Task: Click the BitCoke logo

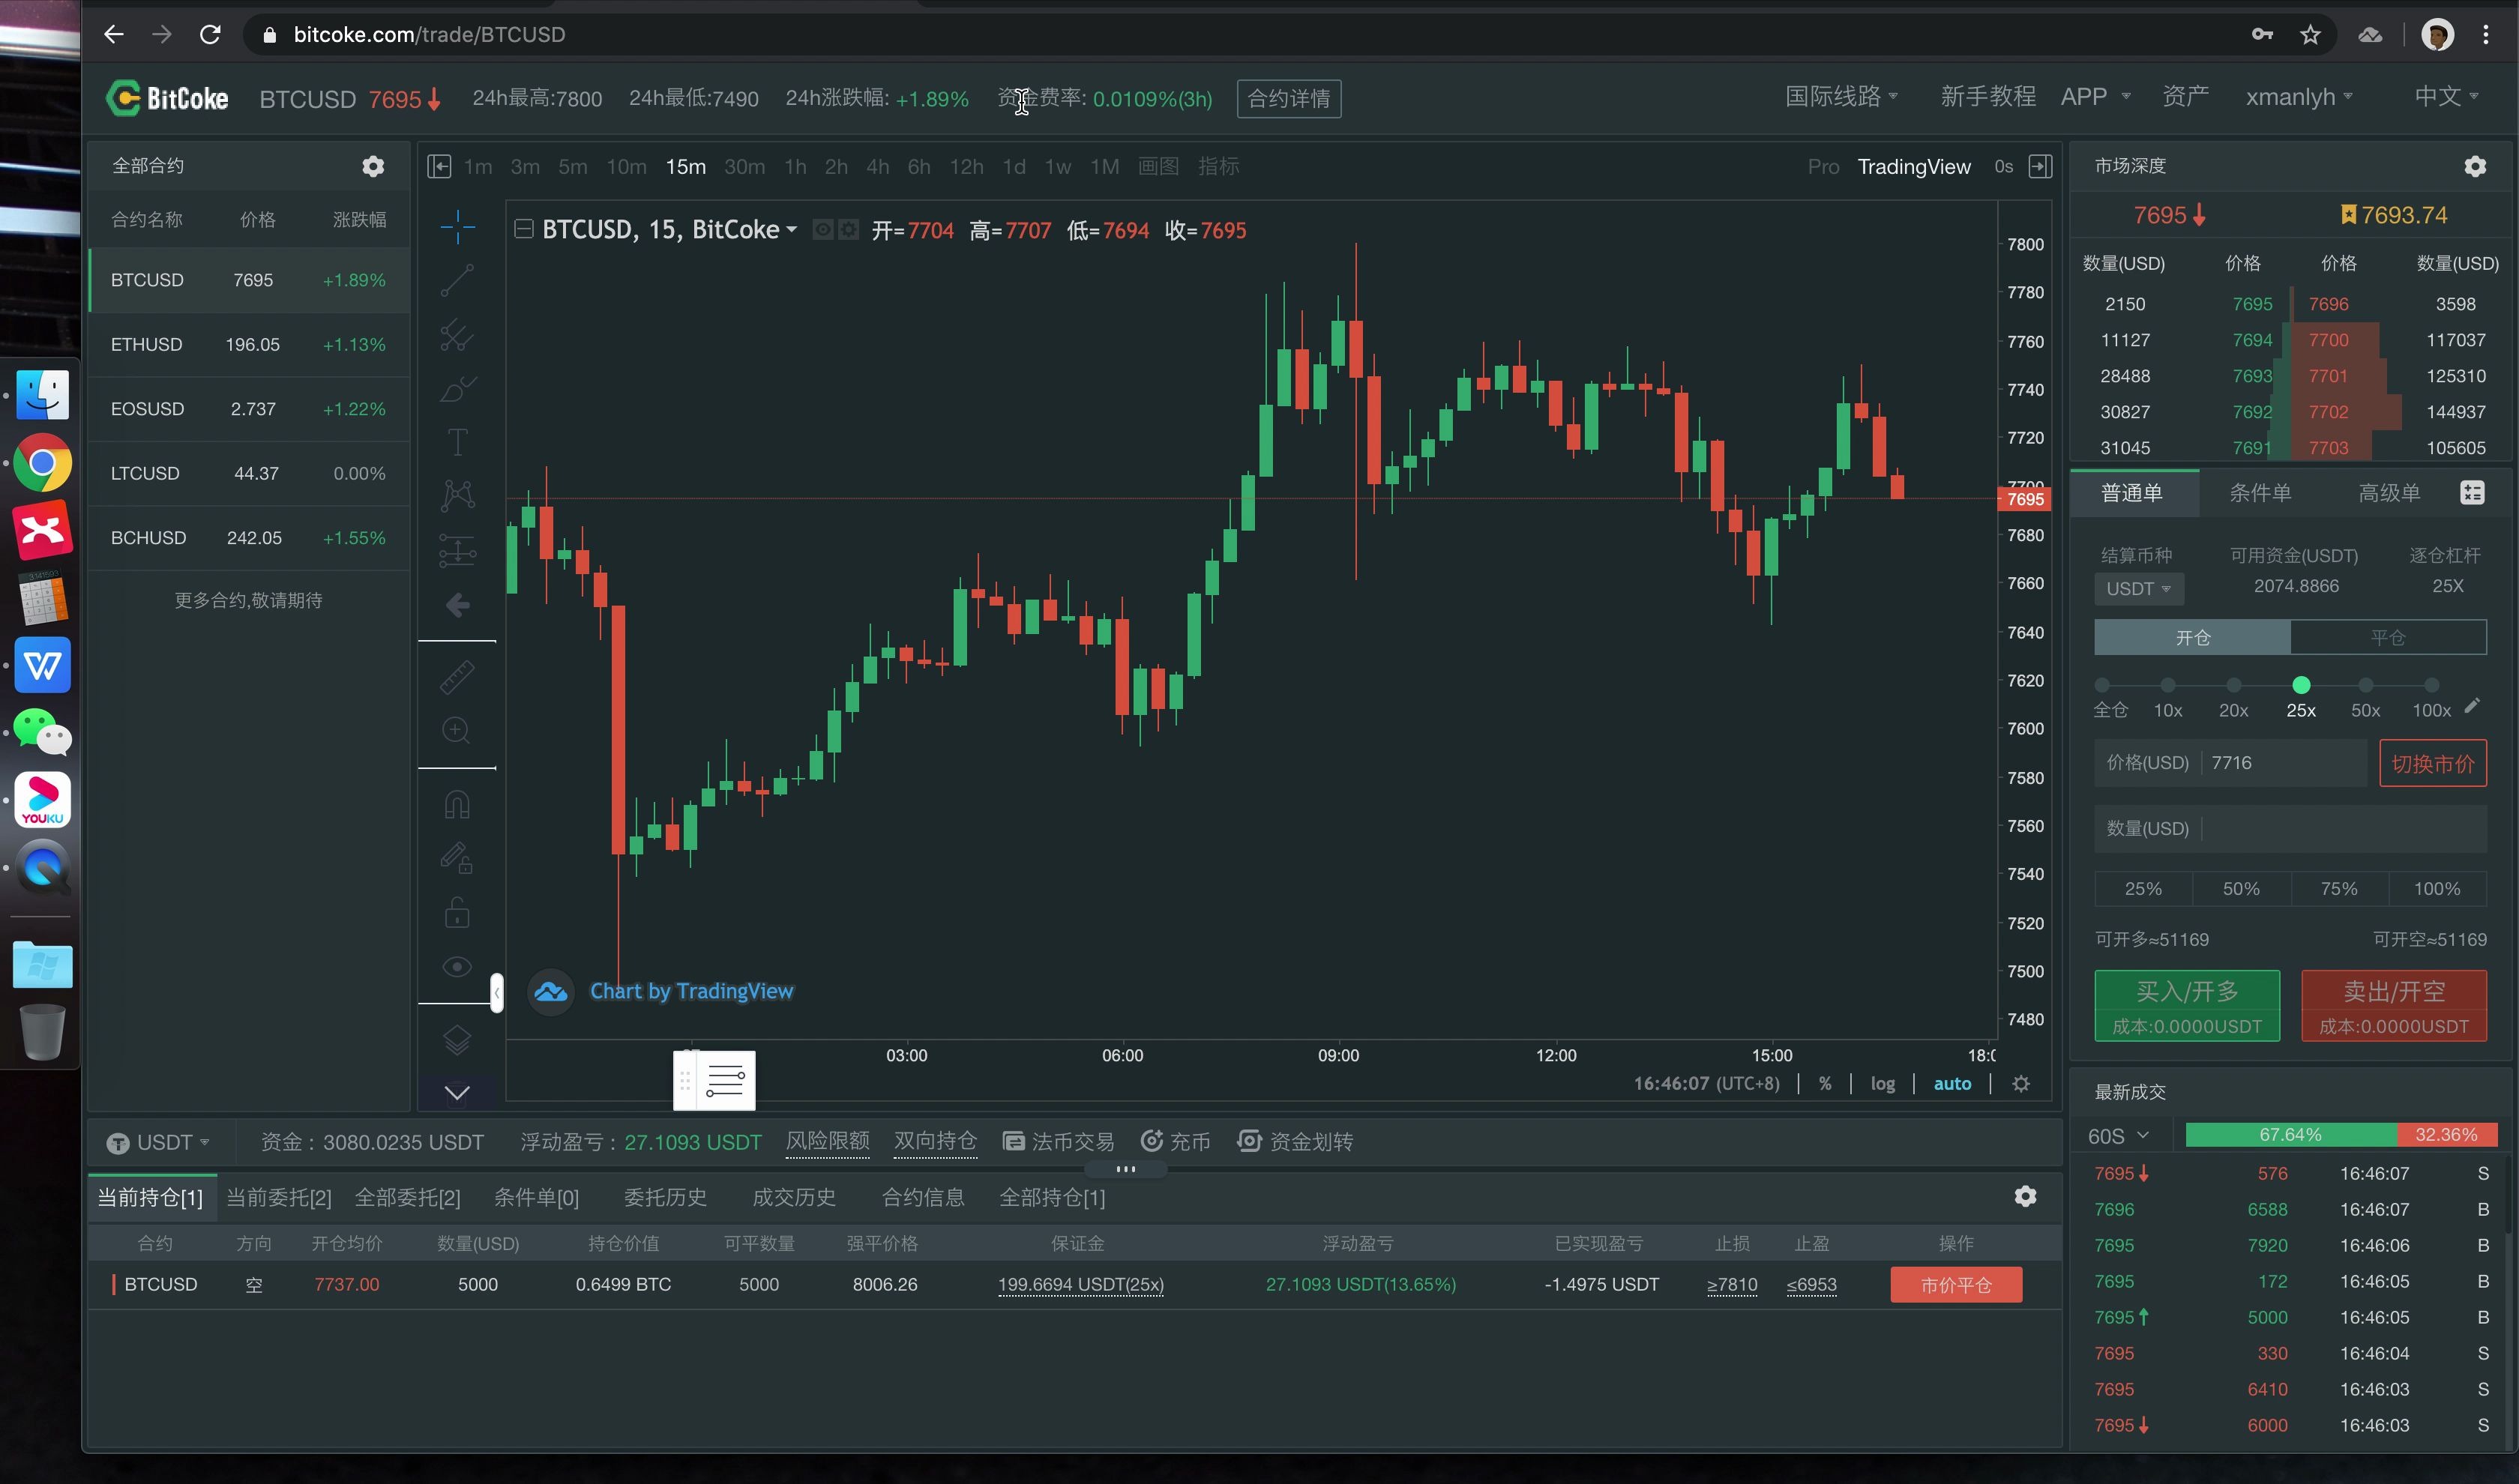Action: (x=168, y=98)
